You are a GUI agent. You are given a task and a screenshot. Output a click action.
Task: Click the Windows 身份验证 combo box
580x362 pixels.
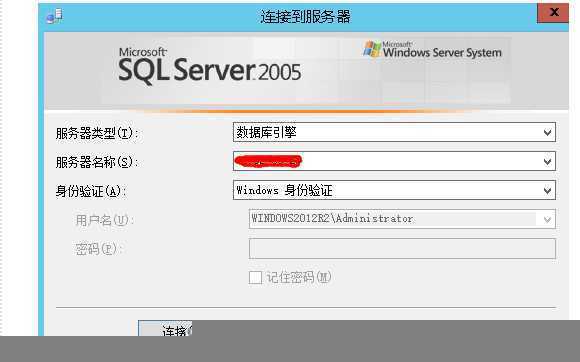click(394, 190)
